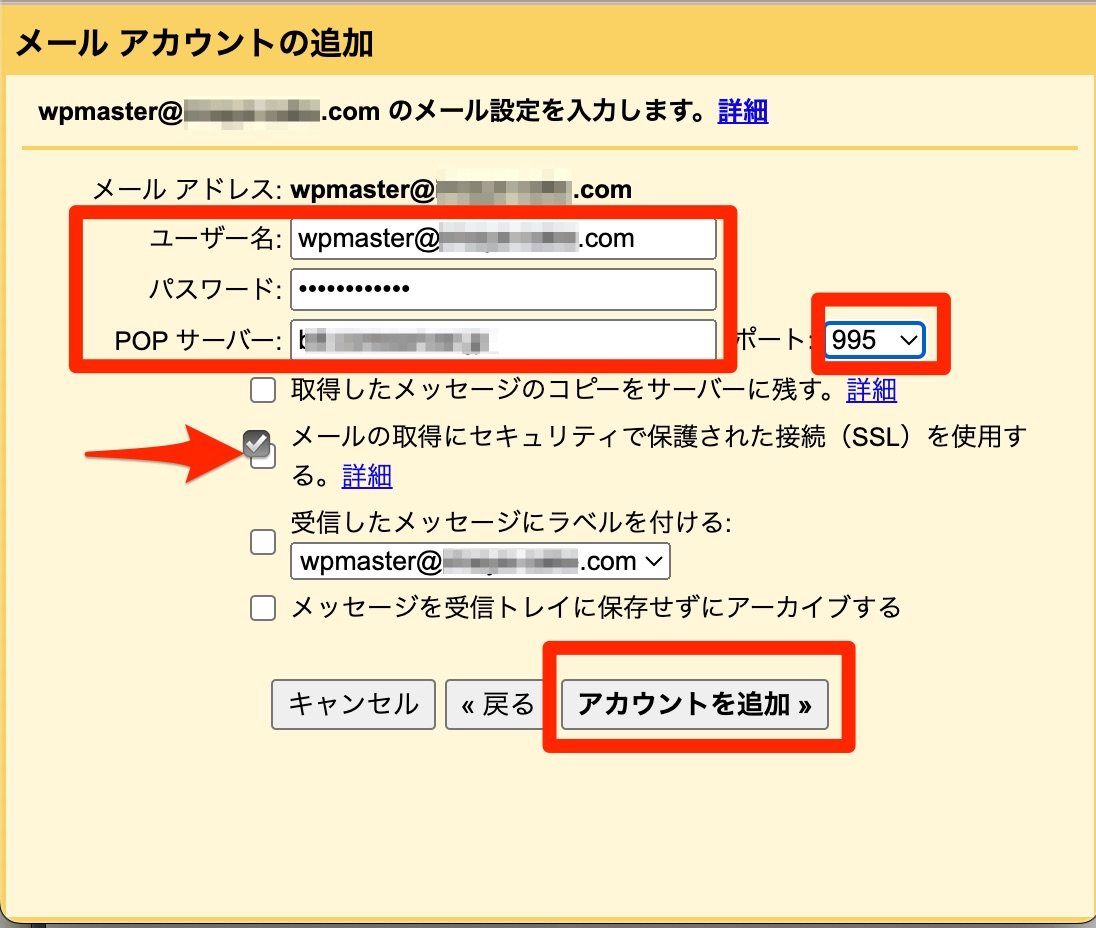
Task: Open the label selection dropdown wpmaster@
Action: pyautogui.click(x=480, y=561)
